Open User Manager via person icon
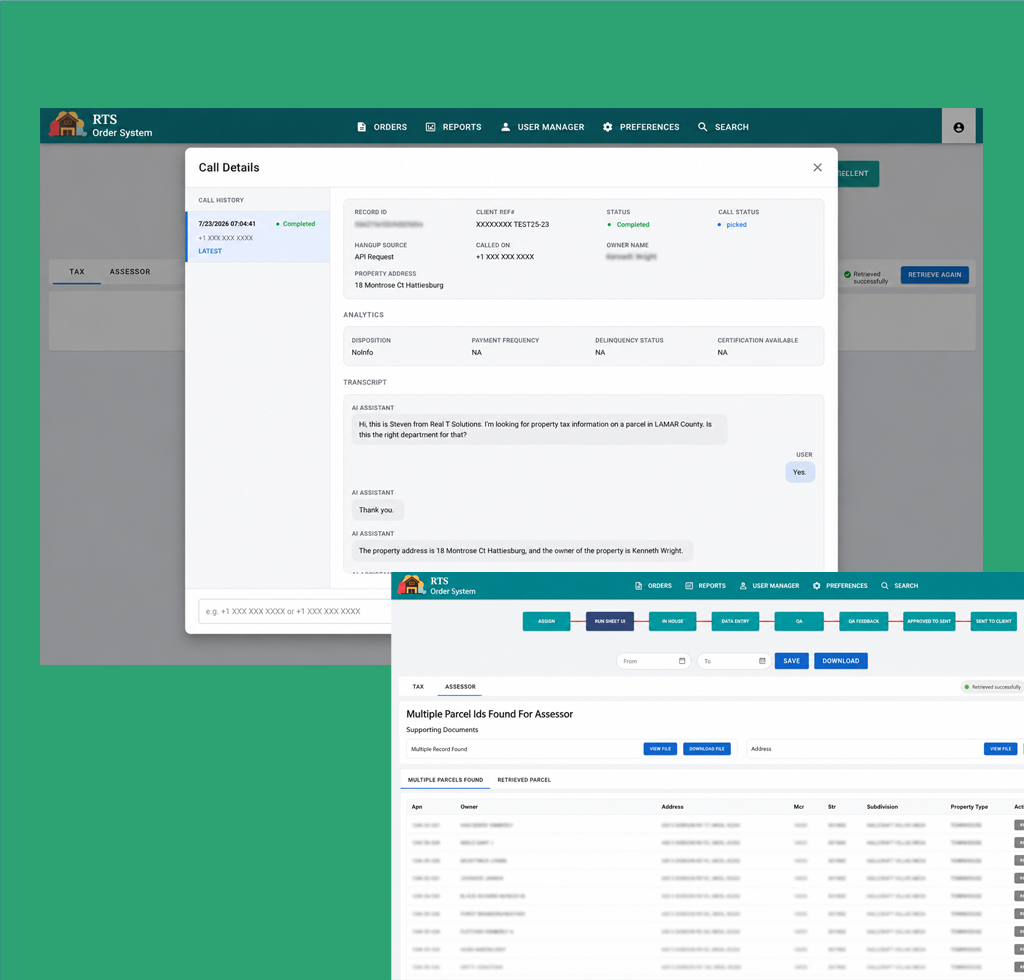The image size is (1024, 980). click(x=505, y=127)
